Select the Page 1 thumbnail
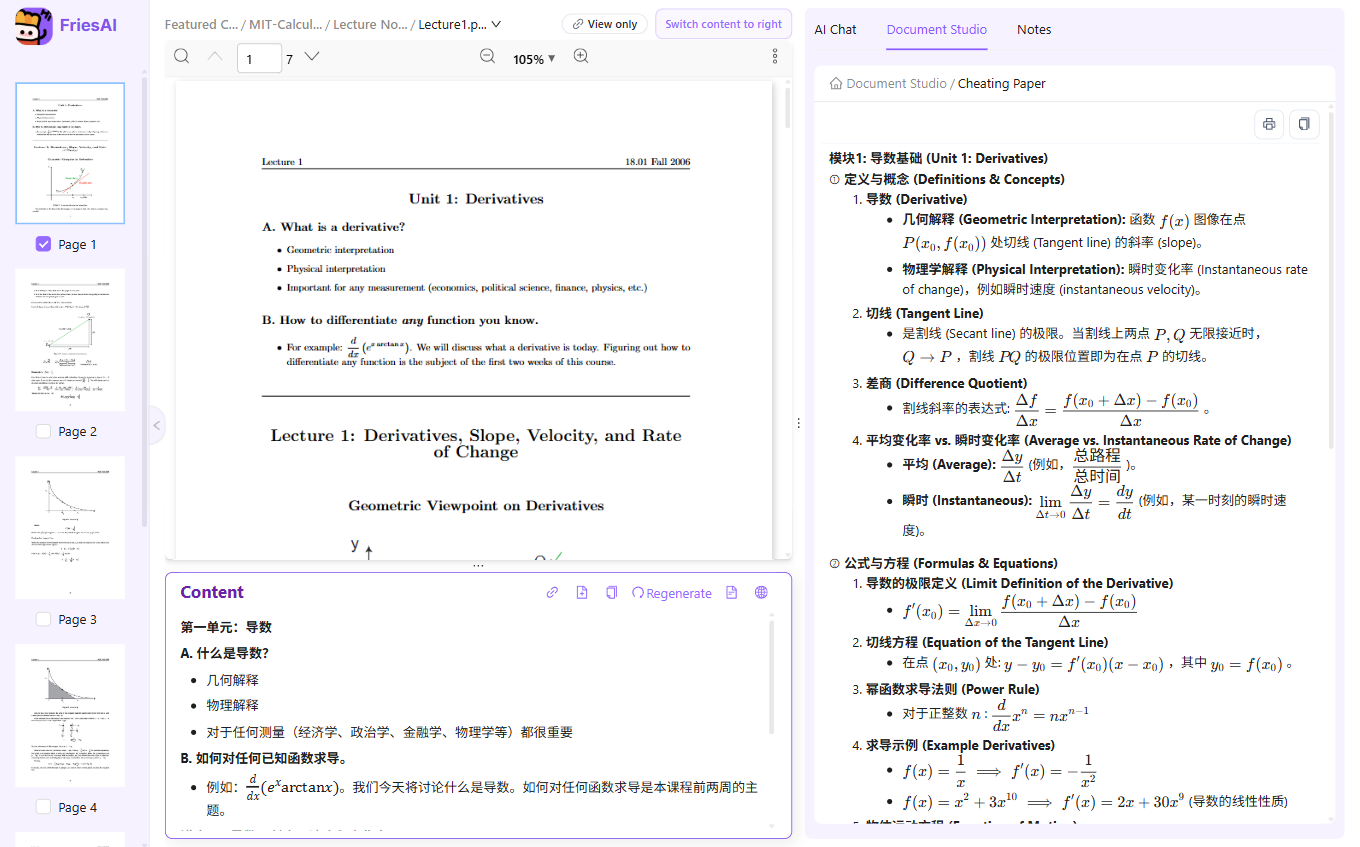Viewport: 1360px width, 847px height. tap(70, 153)
